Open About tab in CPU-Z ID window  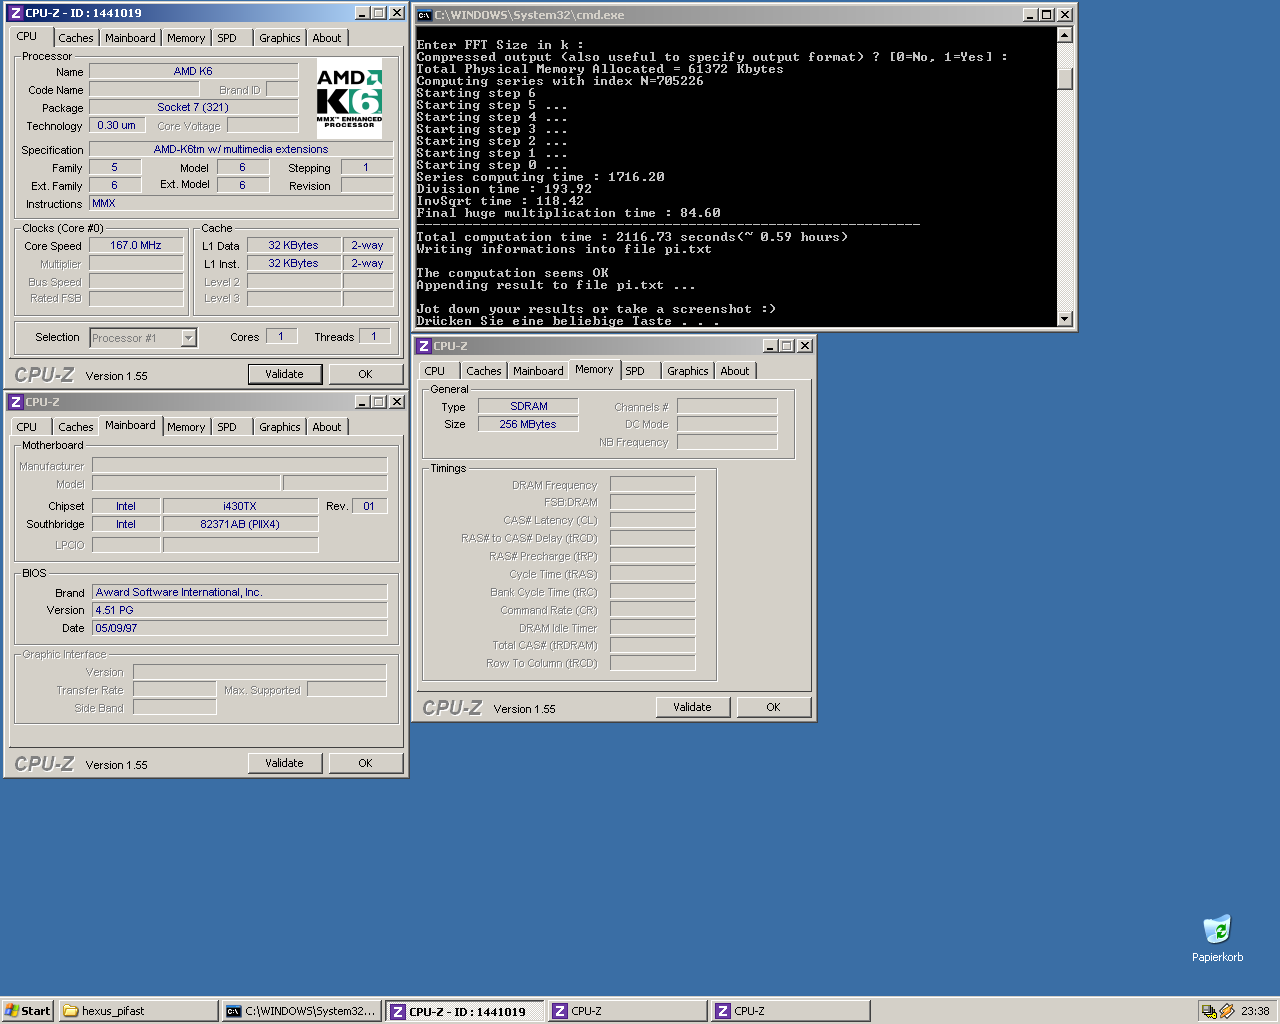tap(327, 38)
